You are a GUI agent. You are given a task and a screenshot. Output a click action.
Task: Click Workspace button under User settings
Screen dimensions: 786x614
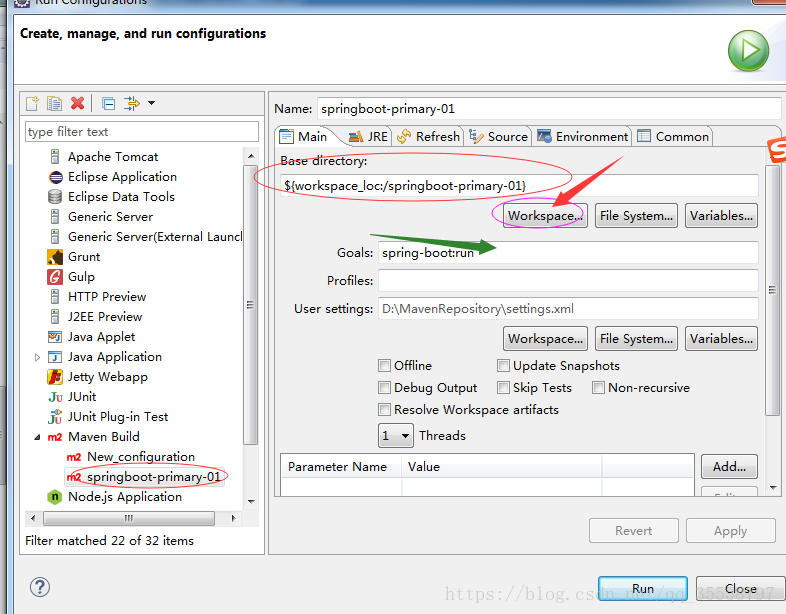pos(545,339)
